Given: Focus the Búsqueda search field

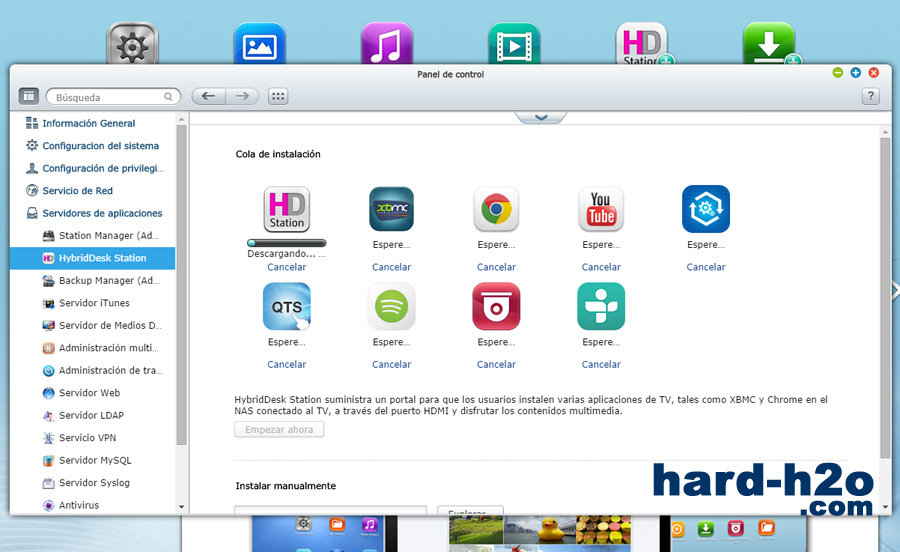Looking at the screenshot, I should click(113, 97).
